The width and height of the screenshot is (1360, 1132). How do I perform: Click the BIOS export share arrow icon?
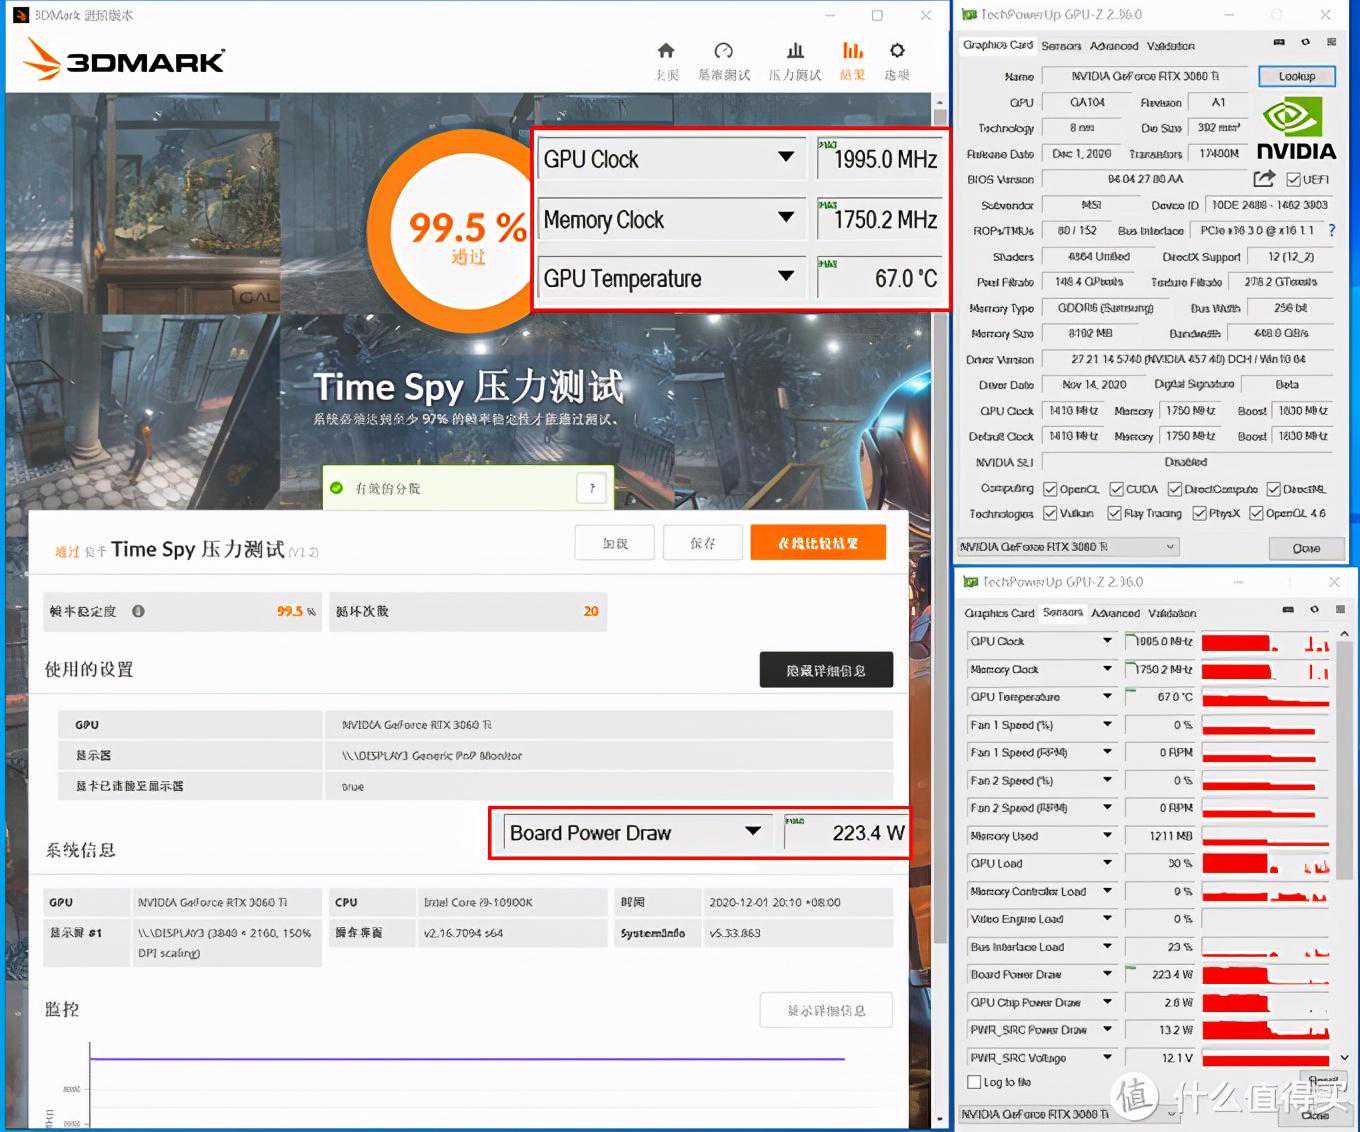pyautogui.click(x=1264, y=179)
